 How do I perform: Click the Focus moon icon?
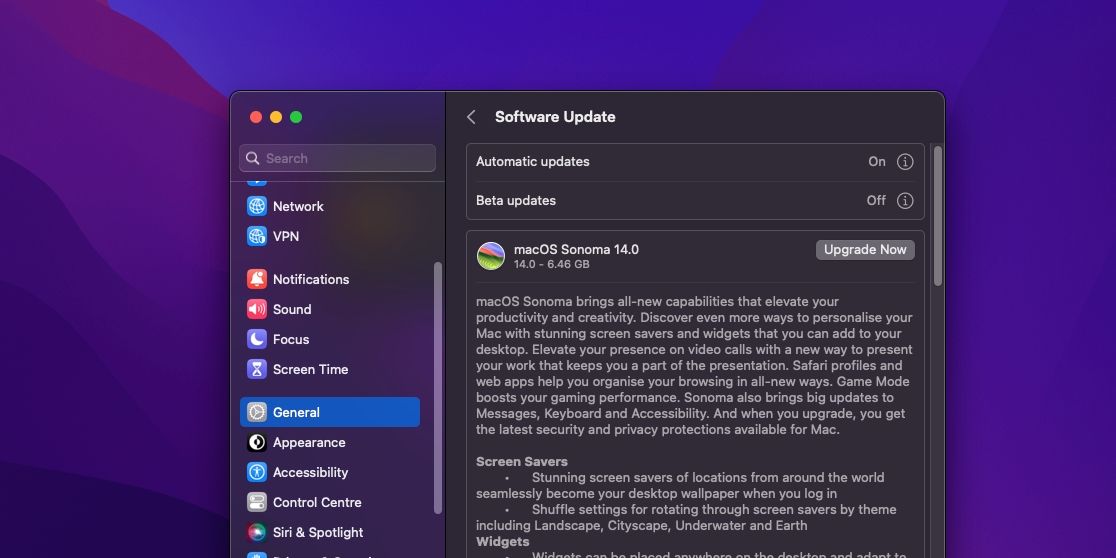point(257,339)
